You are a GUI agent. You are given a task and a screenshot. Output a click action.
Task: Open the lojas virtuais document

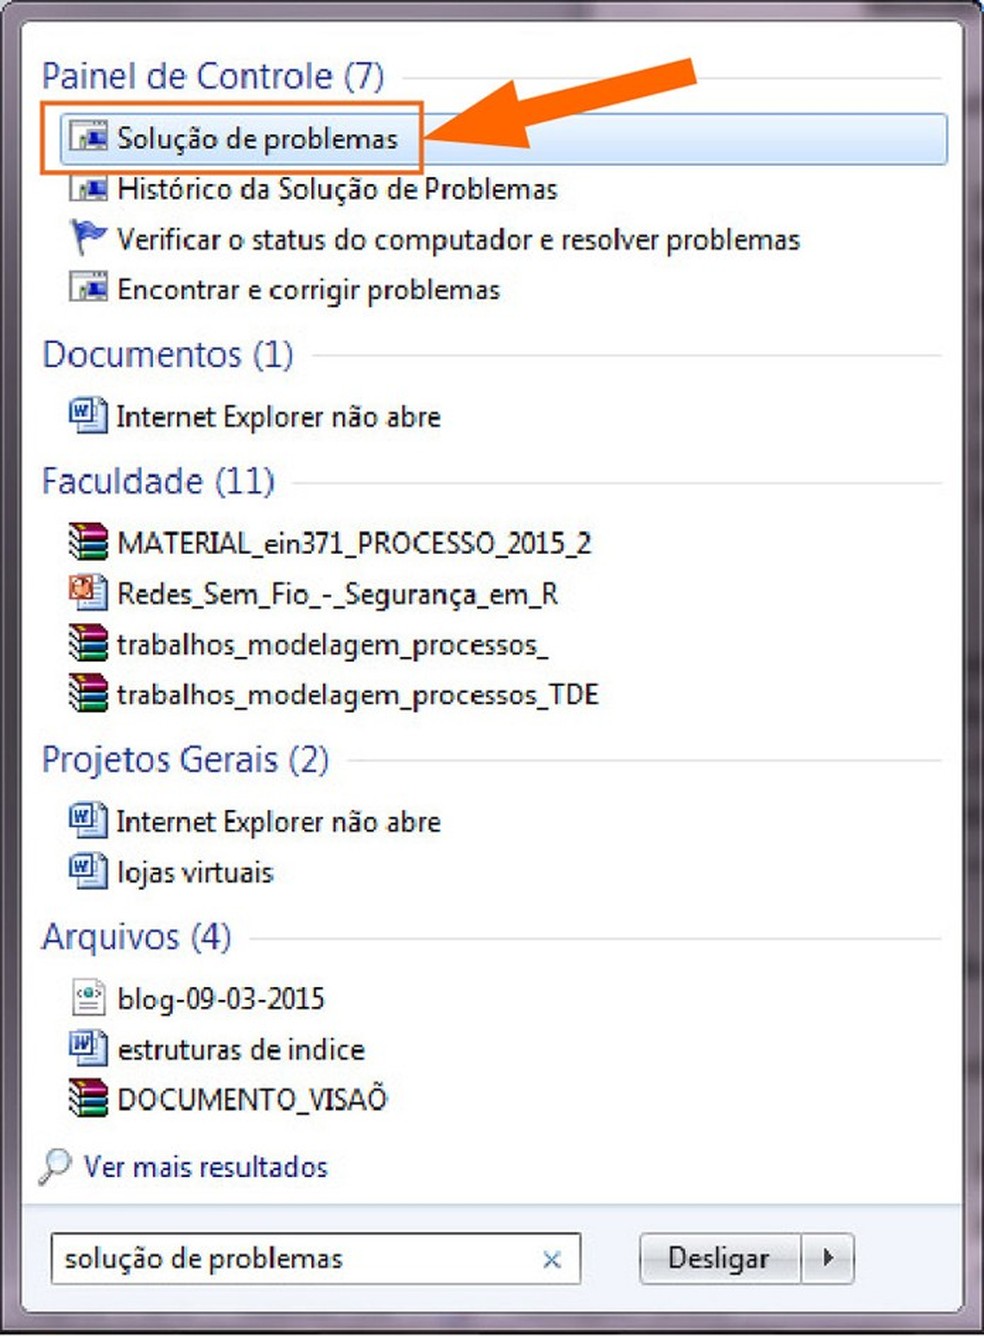tap(195, 871)
